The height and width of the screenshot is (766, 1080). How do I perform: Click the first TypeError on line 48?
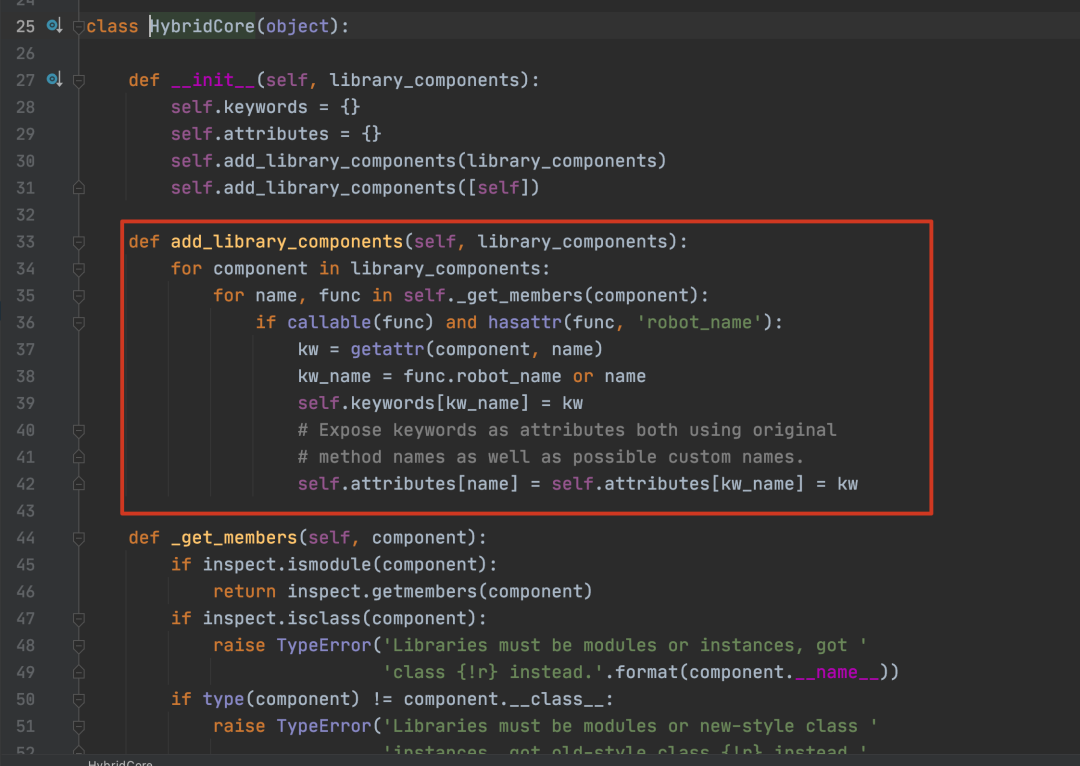point(324,645)
